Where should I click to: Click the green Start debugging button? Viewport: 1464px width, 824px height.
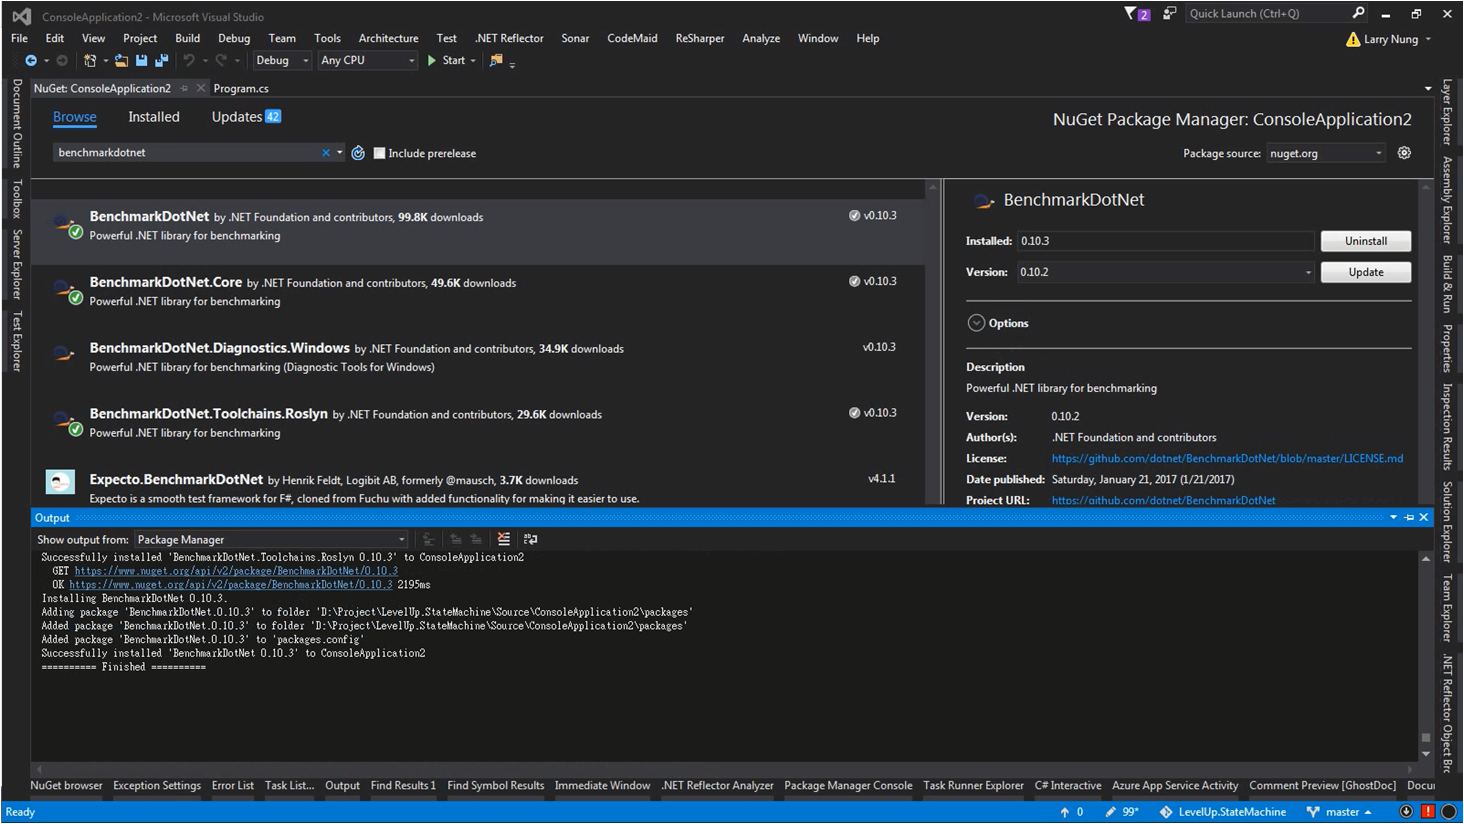(x=446, y=61)
